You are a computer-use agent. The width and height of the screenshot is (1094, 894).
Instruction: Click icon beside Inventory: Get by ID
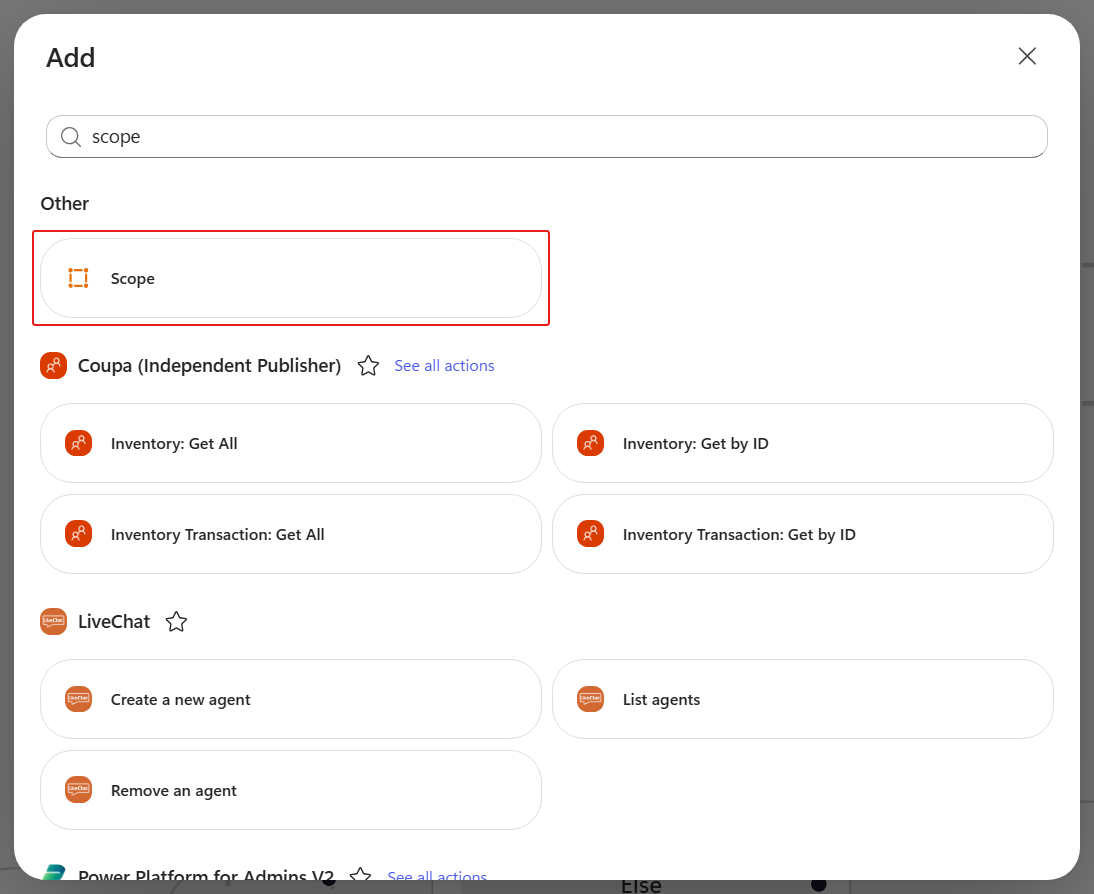pos(590,443)
